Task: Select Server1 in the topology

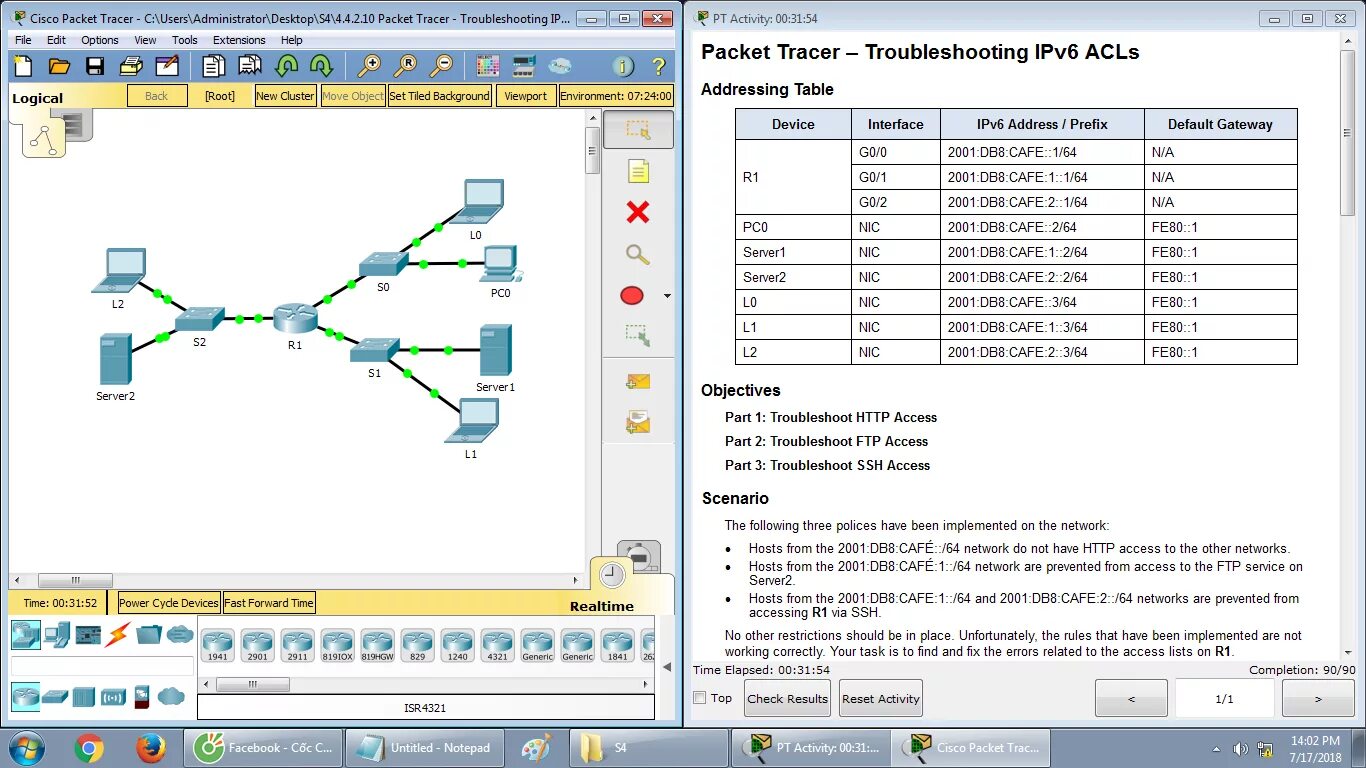Action: click(495, 350)
